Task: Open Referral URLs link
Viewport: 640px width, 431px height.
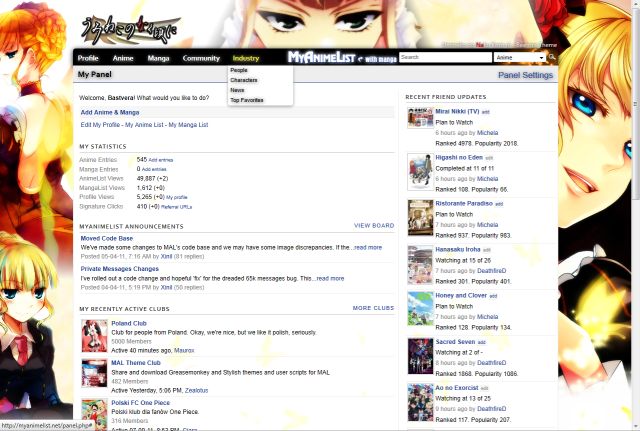Action: 176,207
